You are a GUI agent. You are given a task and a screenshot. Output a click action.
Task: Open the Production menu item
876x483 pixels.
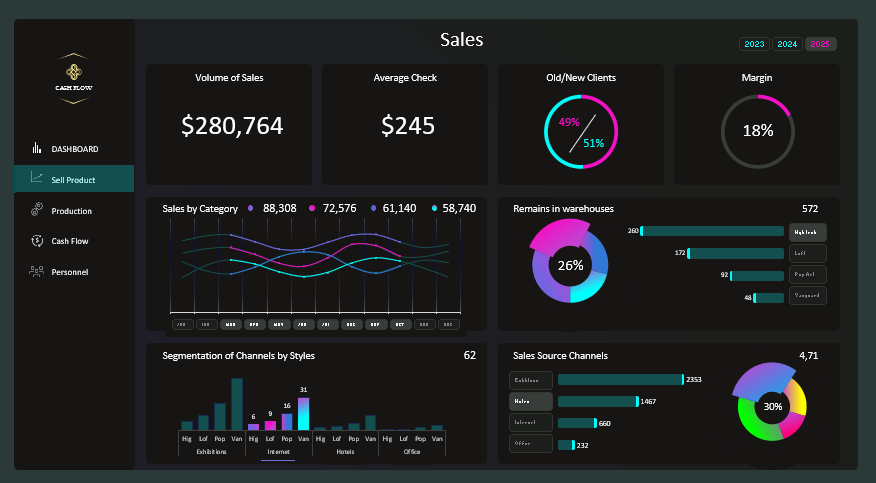point(72,211)
